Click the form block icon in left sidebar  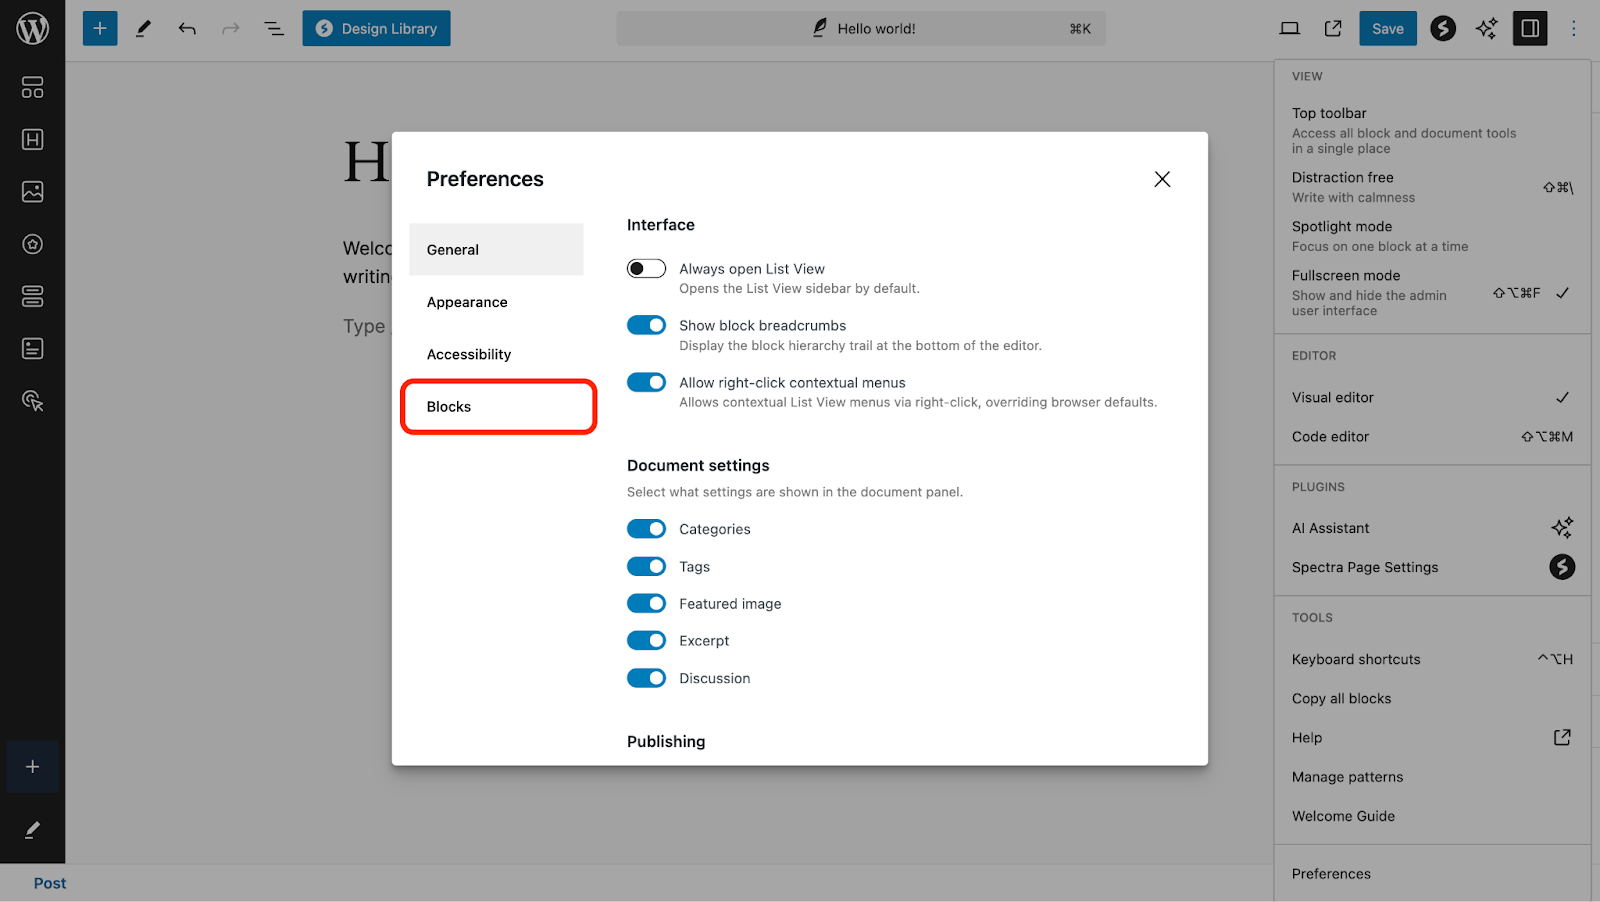pos(32,348)
